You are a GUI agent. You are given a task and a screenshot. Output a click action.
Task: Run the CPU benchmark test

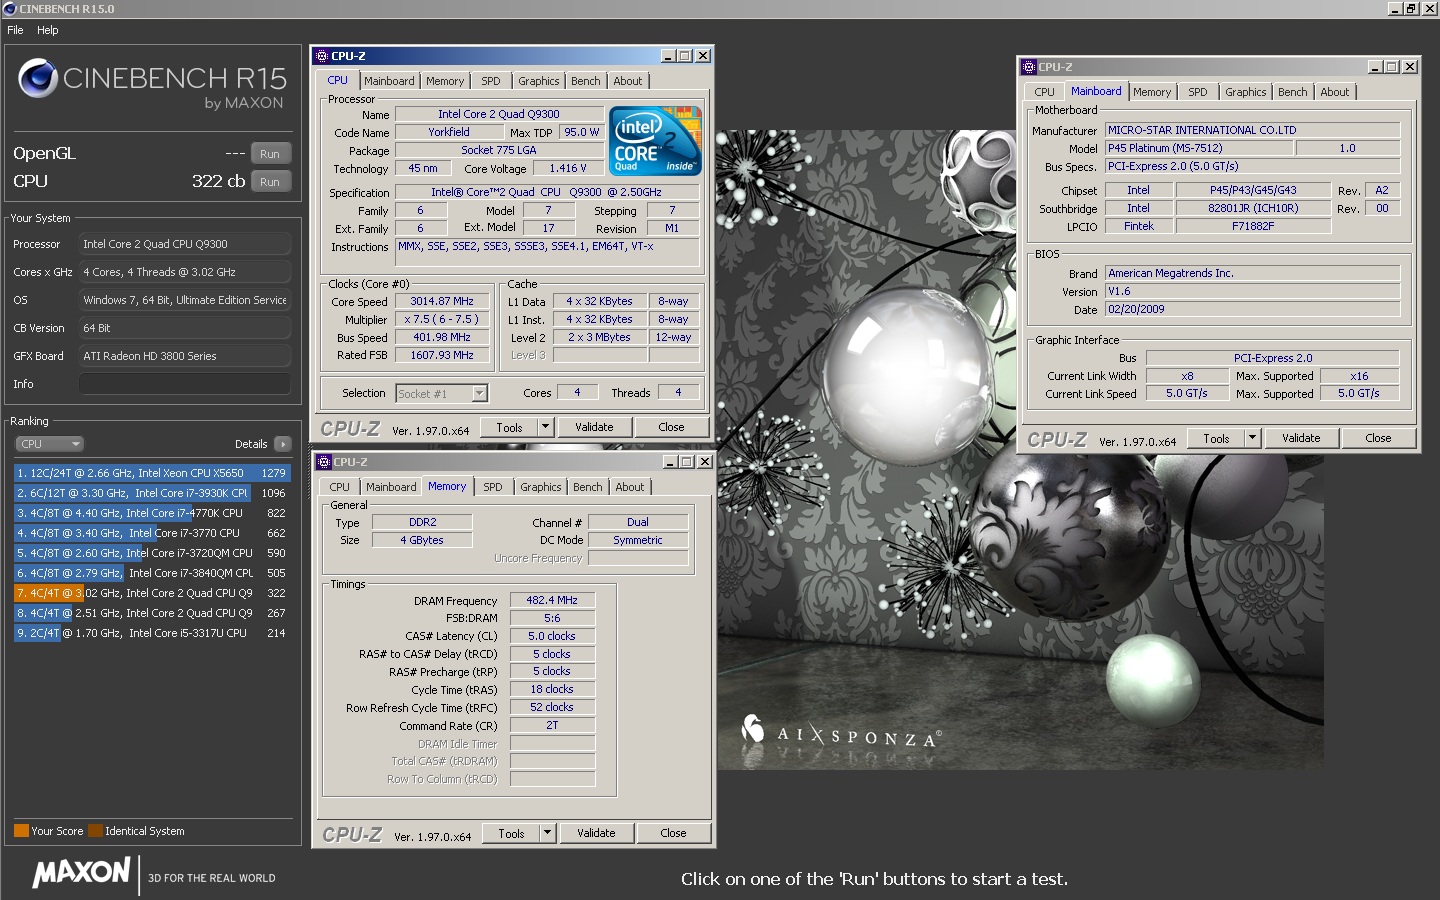(x=270, y=182)
